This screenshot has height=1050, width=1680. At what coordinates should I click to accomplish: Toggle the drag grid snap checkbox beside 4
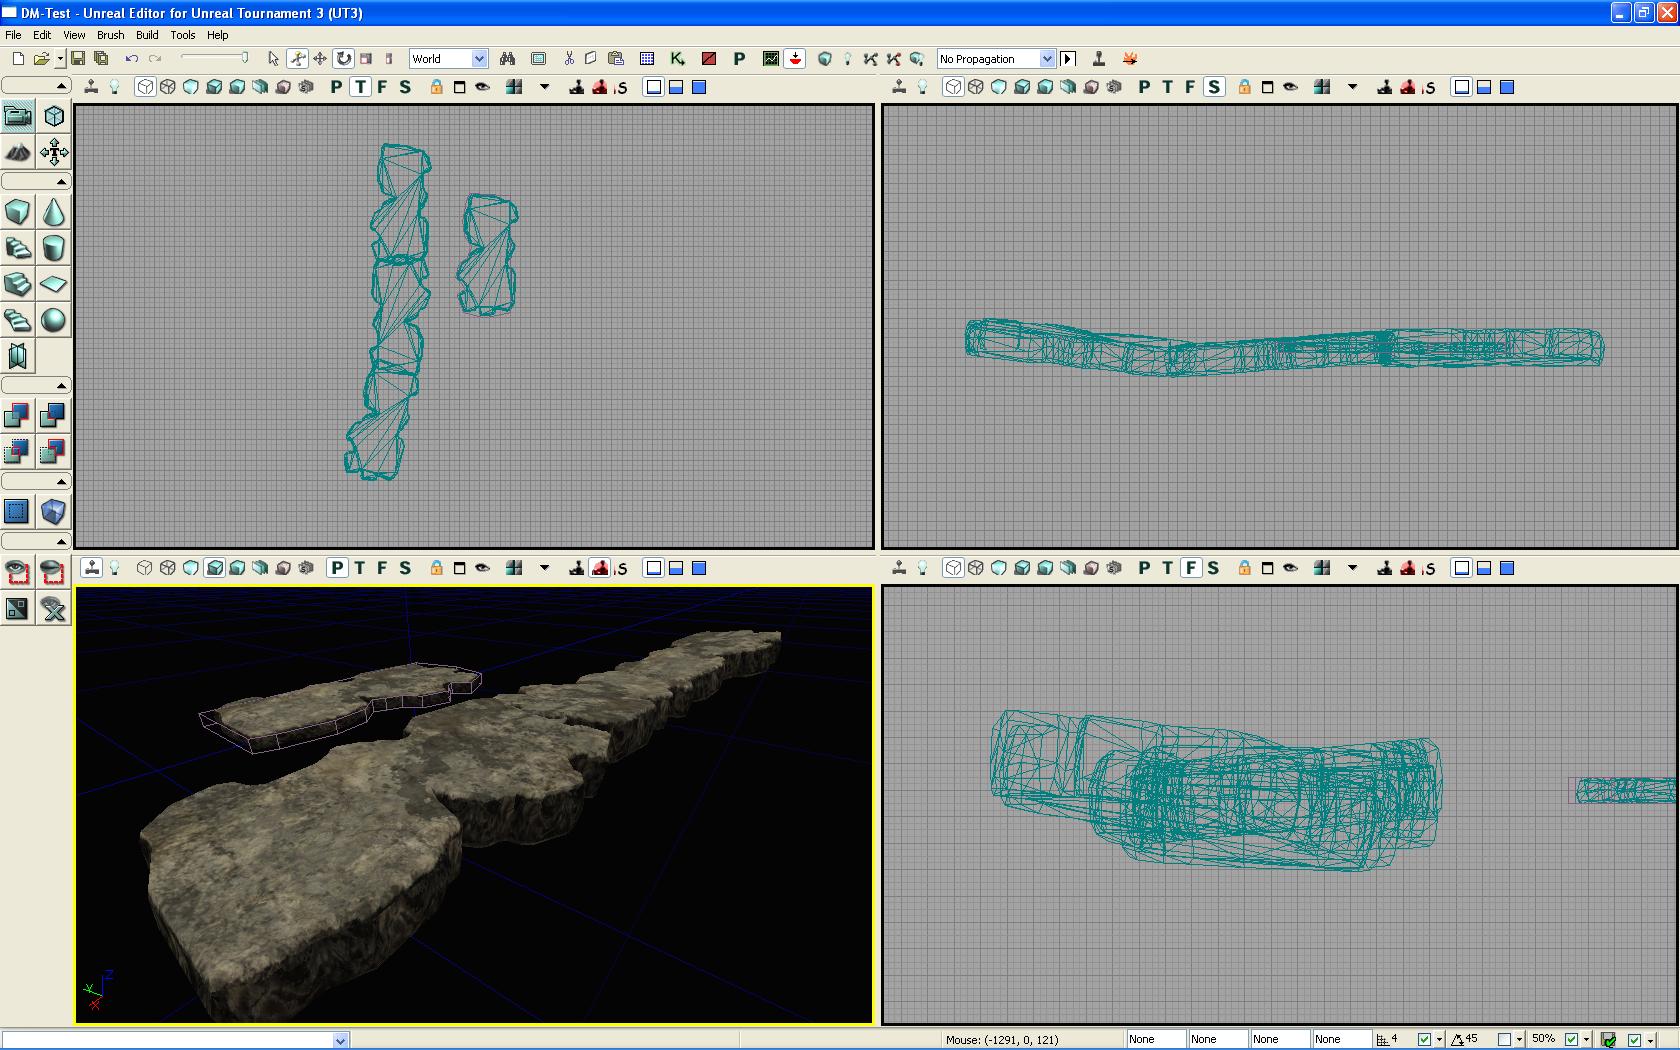pyautogui.click(x=1424, y=1040)
